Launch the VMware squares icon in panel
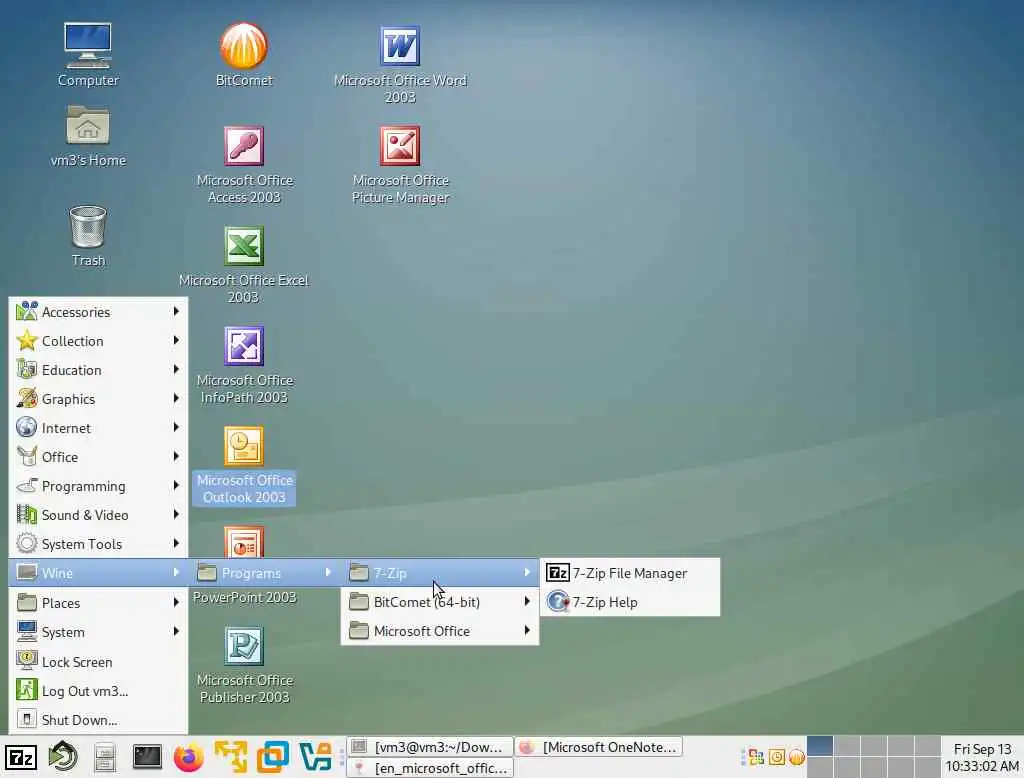Screen dimensions: 1024x778 pos(272,757)
